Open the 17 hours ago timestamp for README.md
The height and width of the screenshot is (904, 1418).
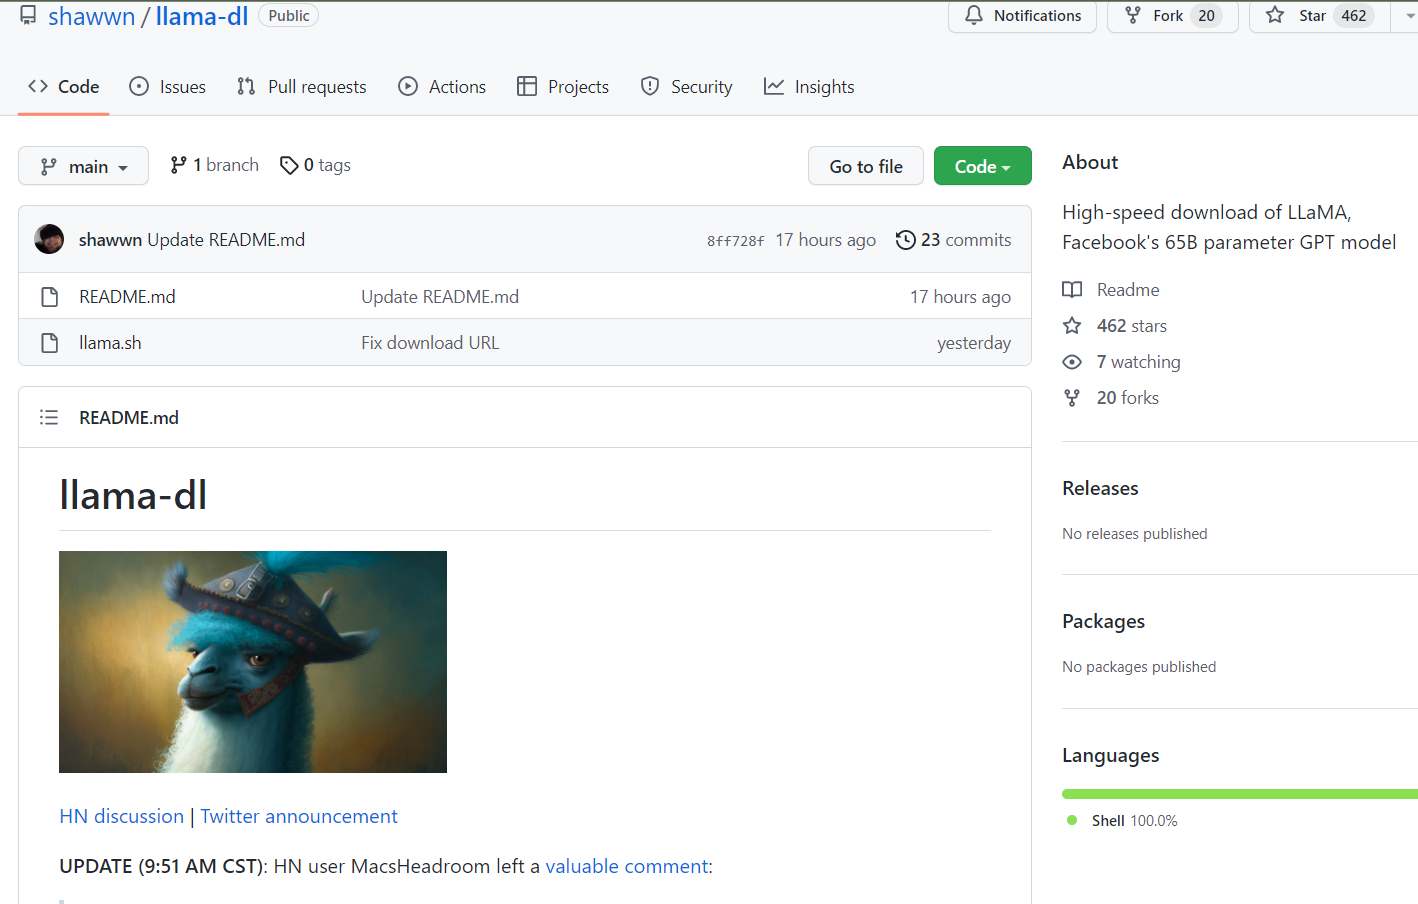[960, 296]
